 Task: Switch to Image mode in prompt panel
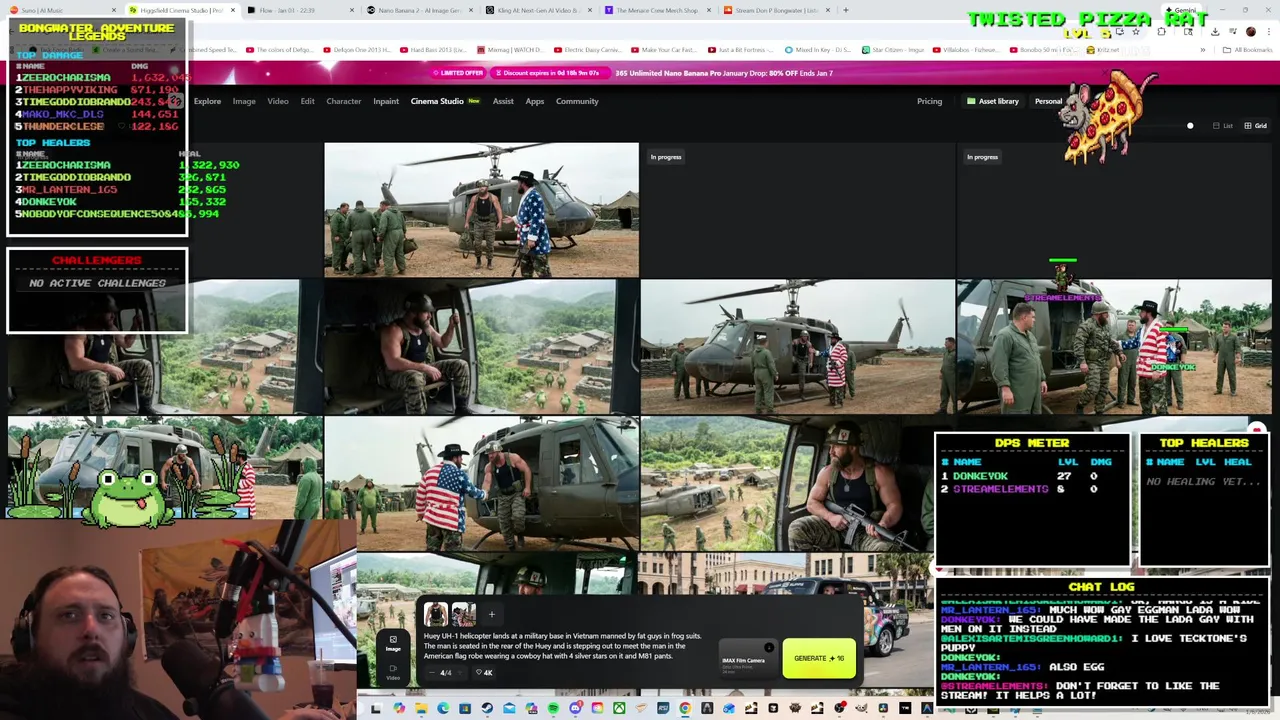pos(393,644)
